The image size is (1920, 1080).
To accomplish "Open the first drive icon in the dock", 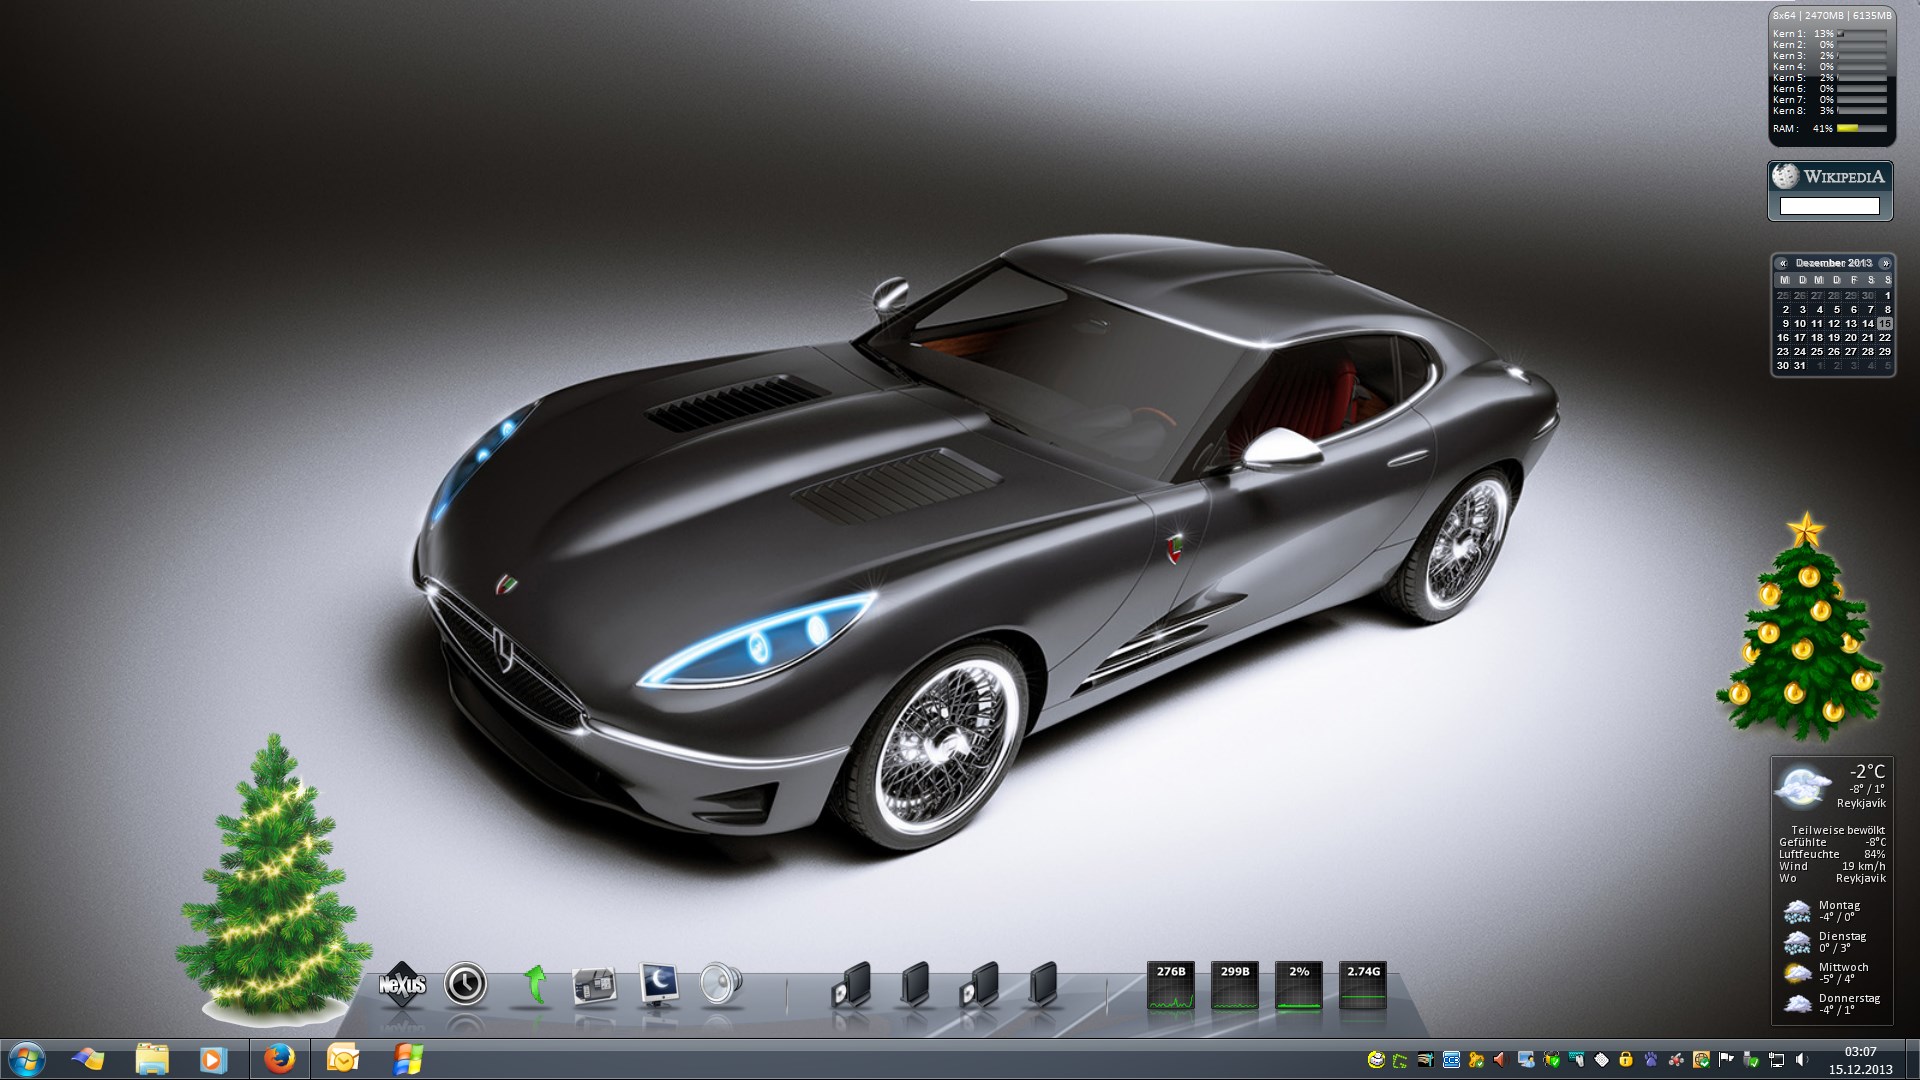I will (851, 984).
